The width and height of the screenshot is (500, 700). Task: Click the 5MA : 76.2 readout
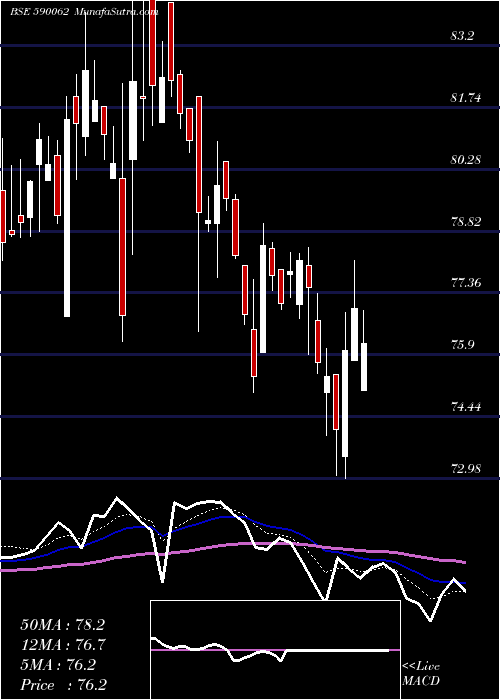pos(57,665)
